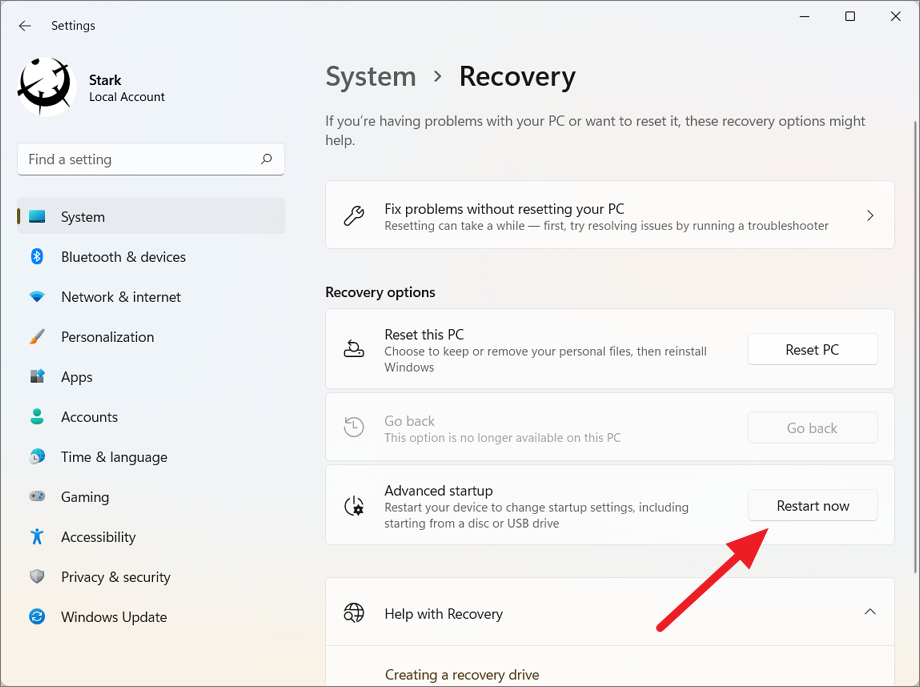
Task: Click the Gaming controller icon
Action: click(37, 497)
